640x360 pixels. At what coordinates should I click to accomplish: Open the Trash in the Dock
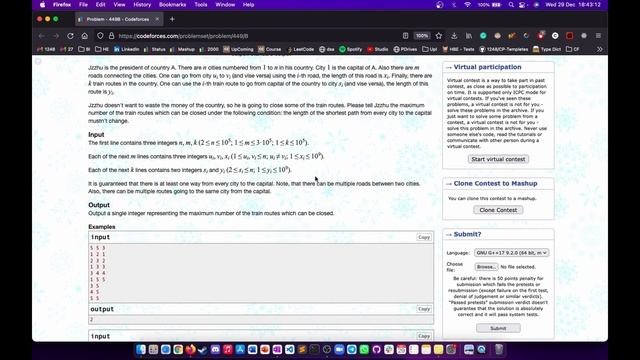498,349
